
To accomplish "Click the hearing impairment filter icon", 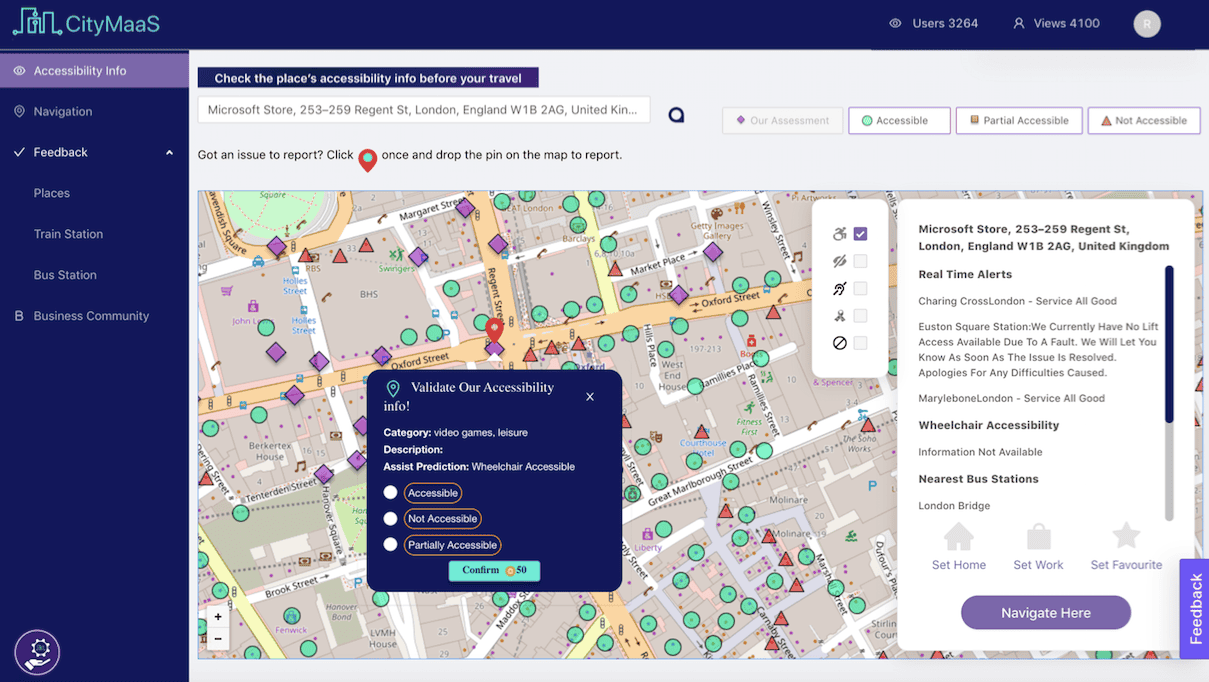I will [x=839, y=289].
